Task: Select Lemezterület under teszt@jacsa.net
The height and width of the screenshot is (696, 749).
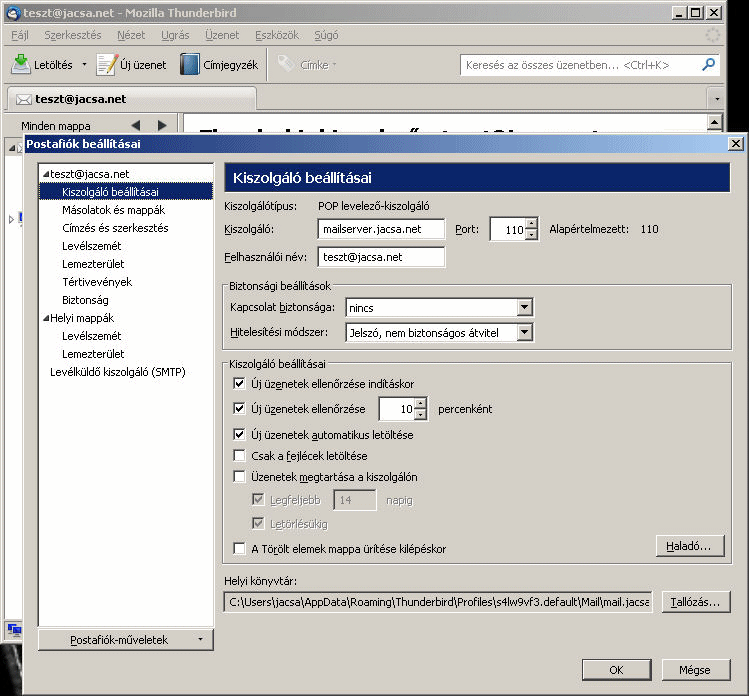Action: 93,264
